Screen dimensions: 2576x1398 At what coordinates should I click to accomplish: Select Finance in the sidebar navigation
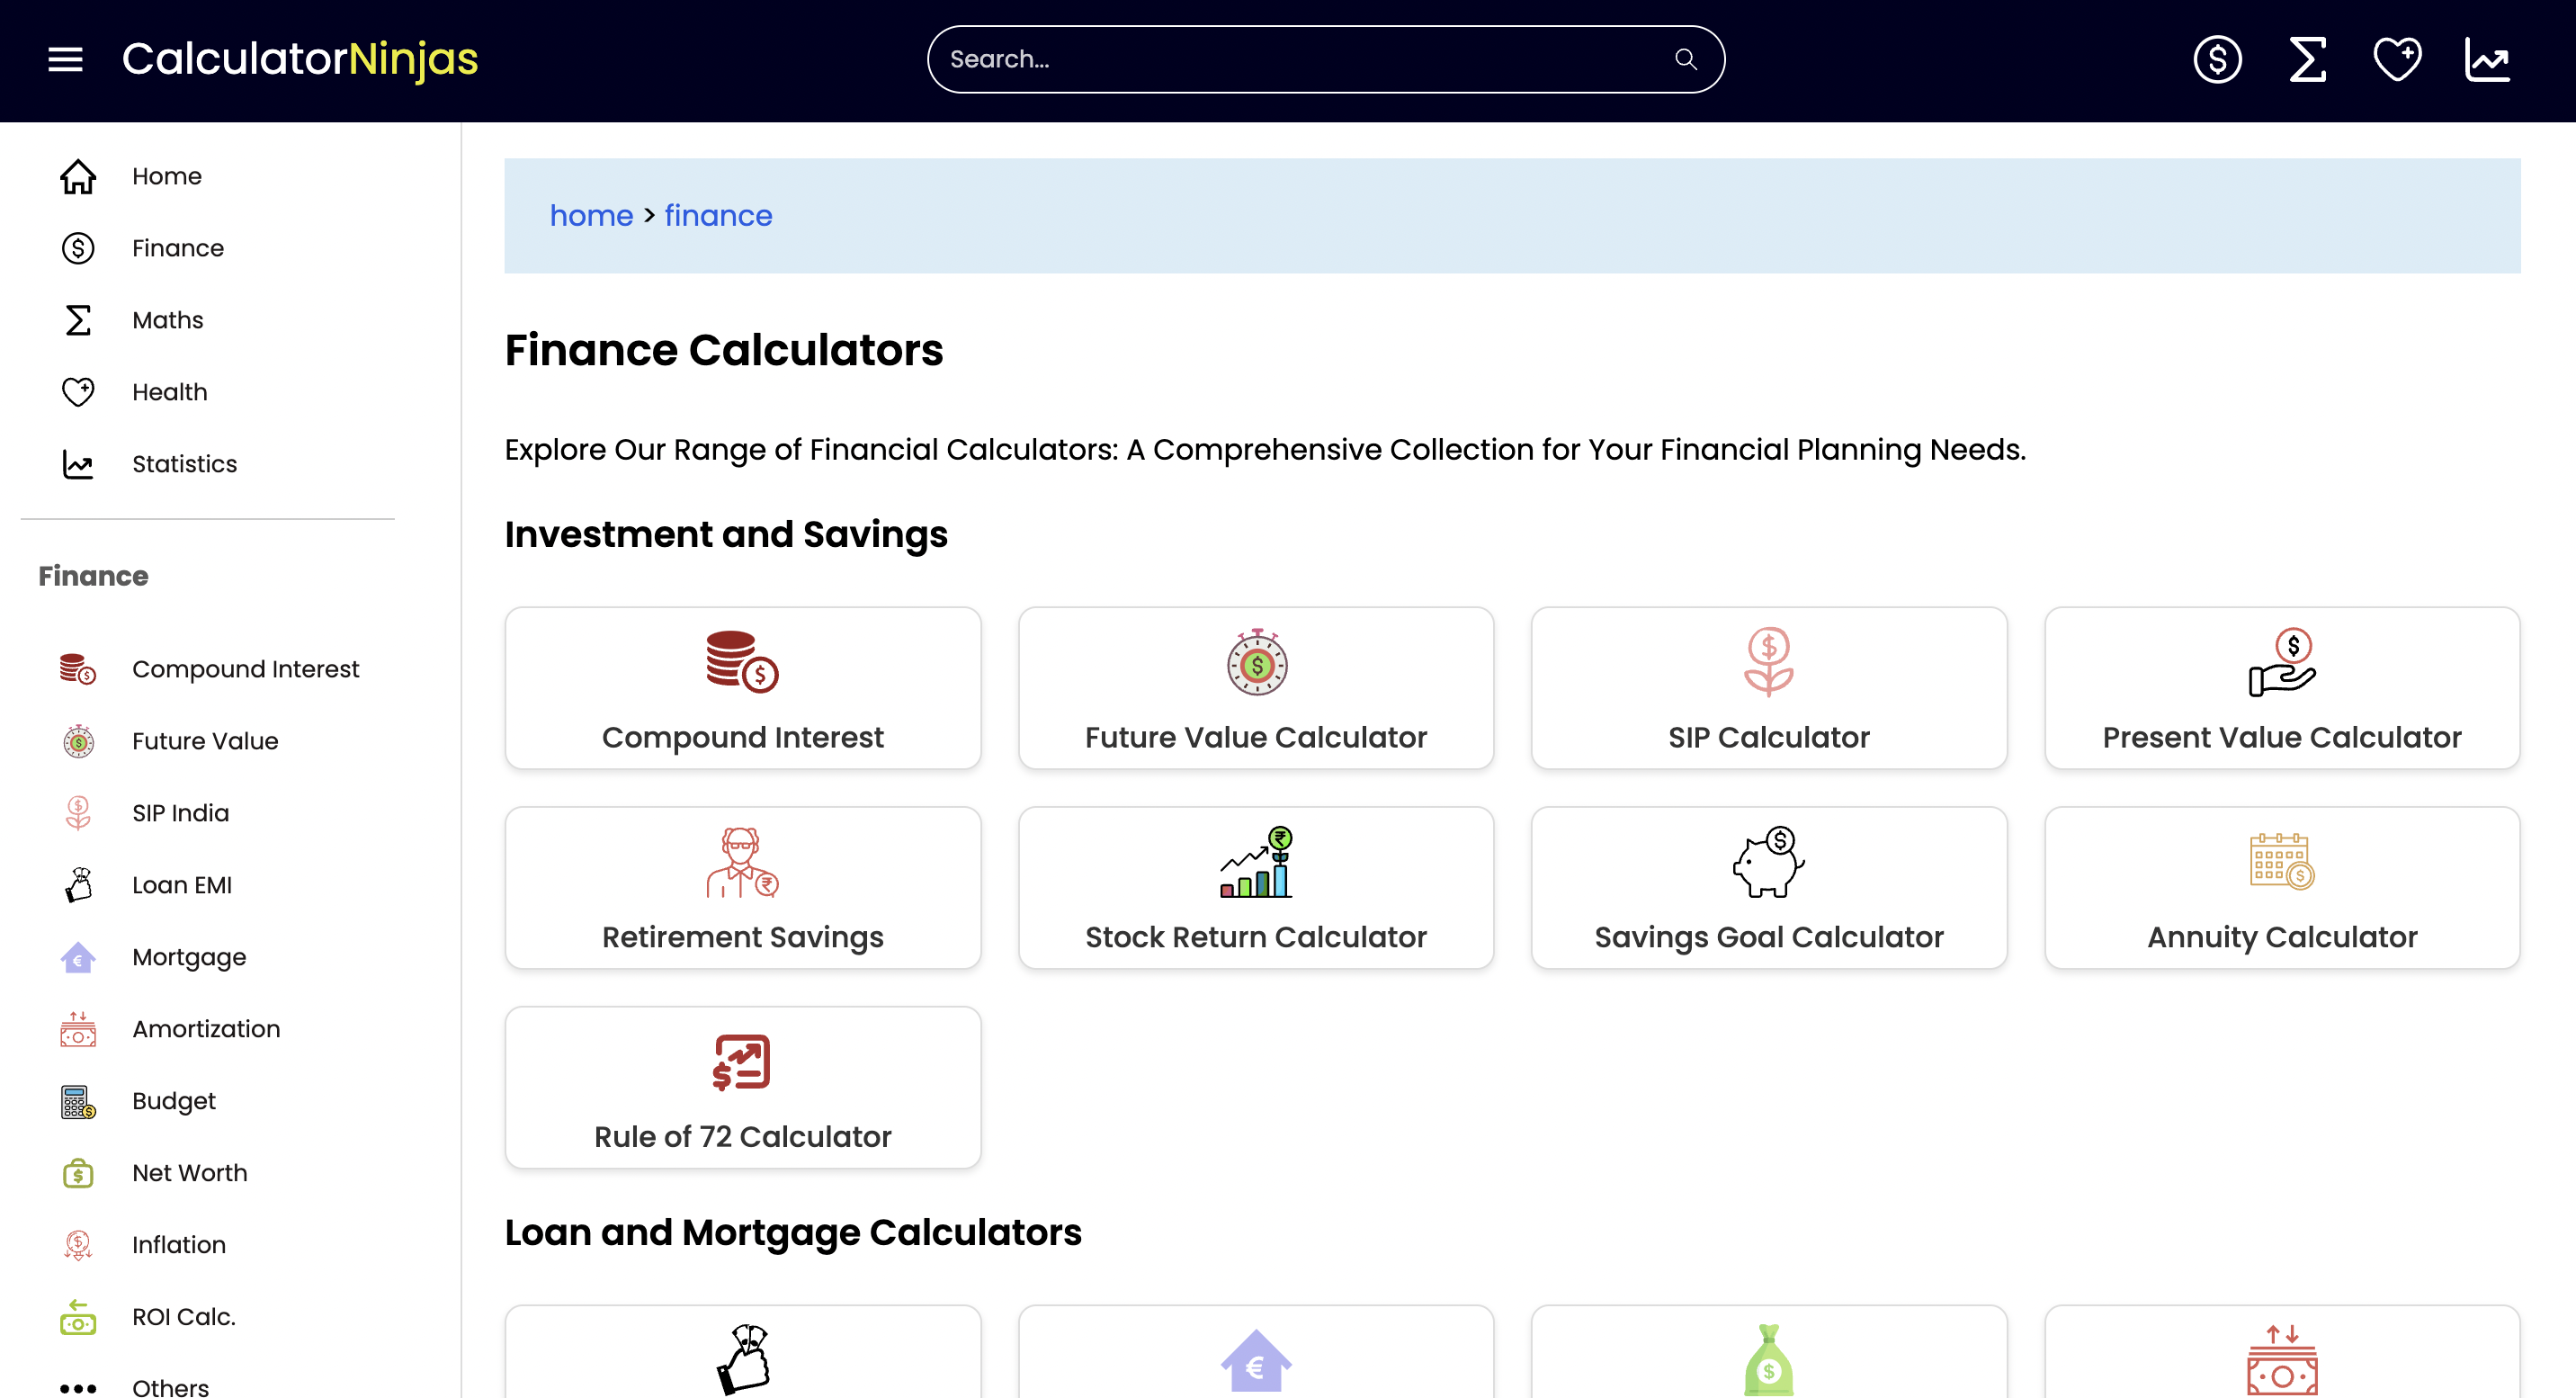tap(177, 248)
